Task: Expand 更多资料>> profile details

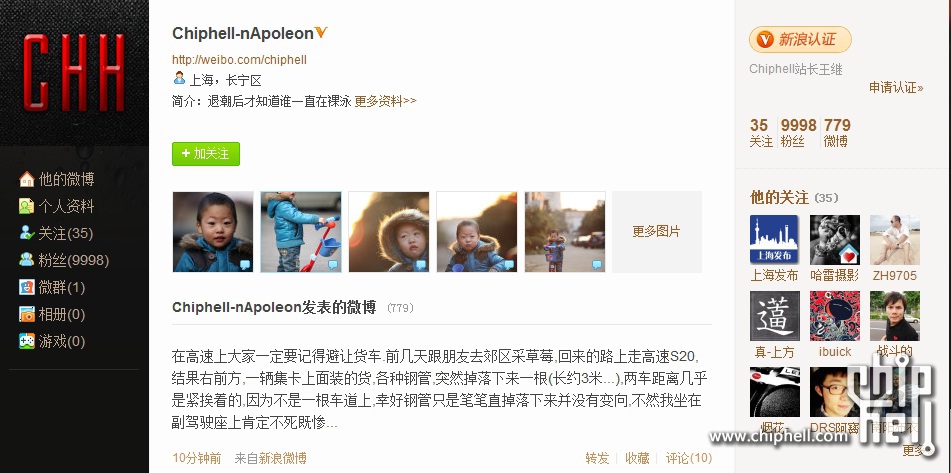Action: [386, 101]
